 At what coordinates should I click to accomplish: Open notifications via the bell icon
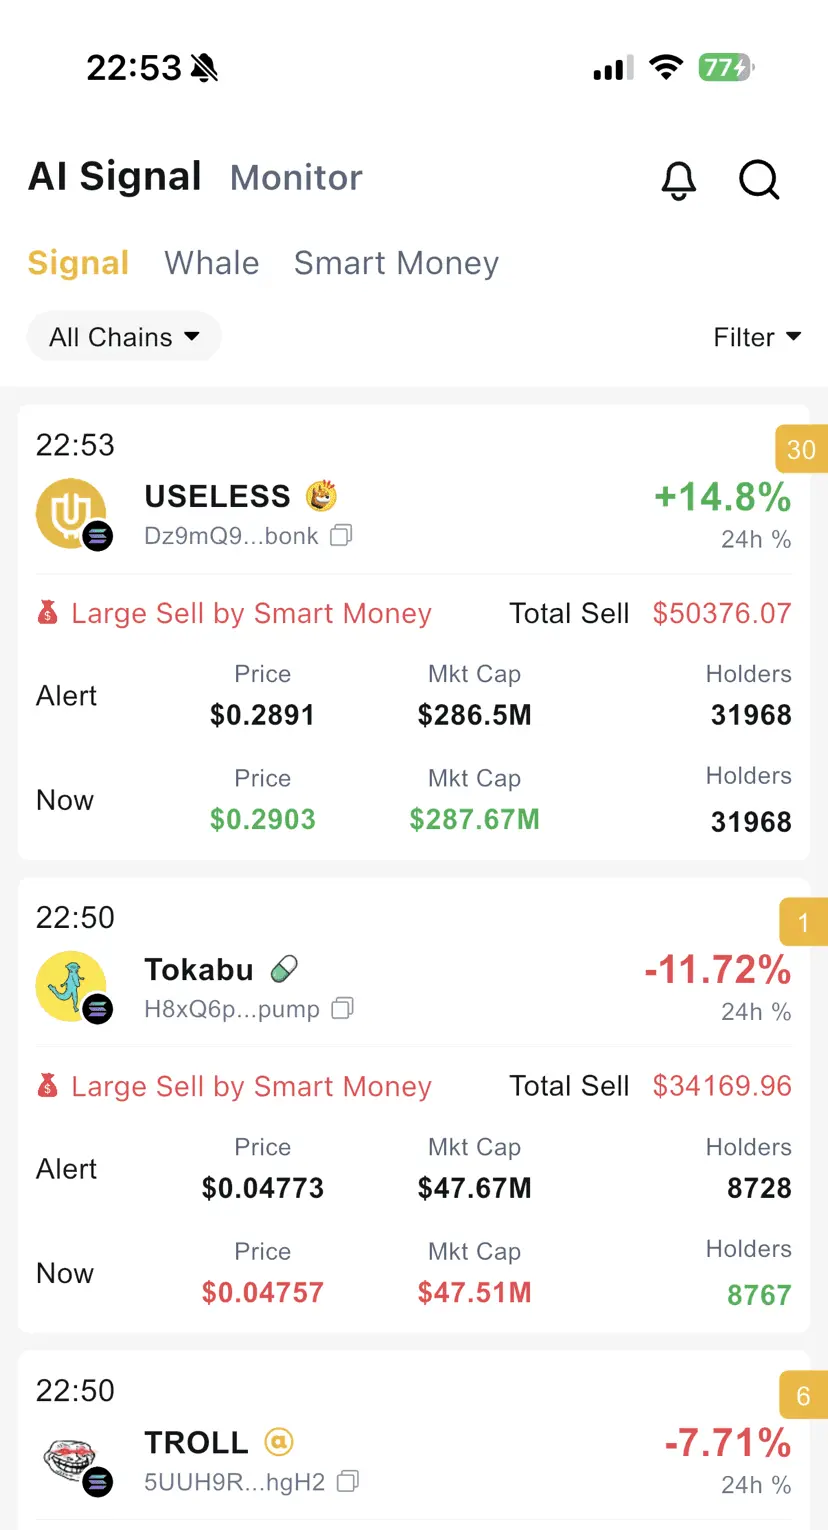pos(679,180)
